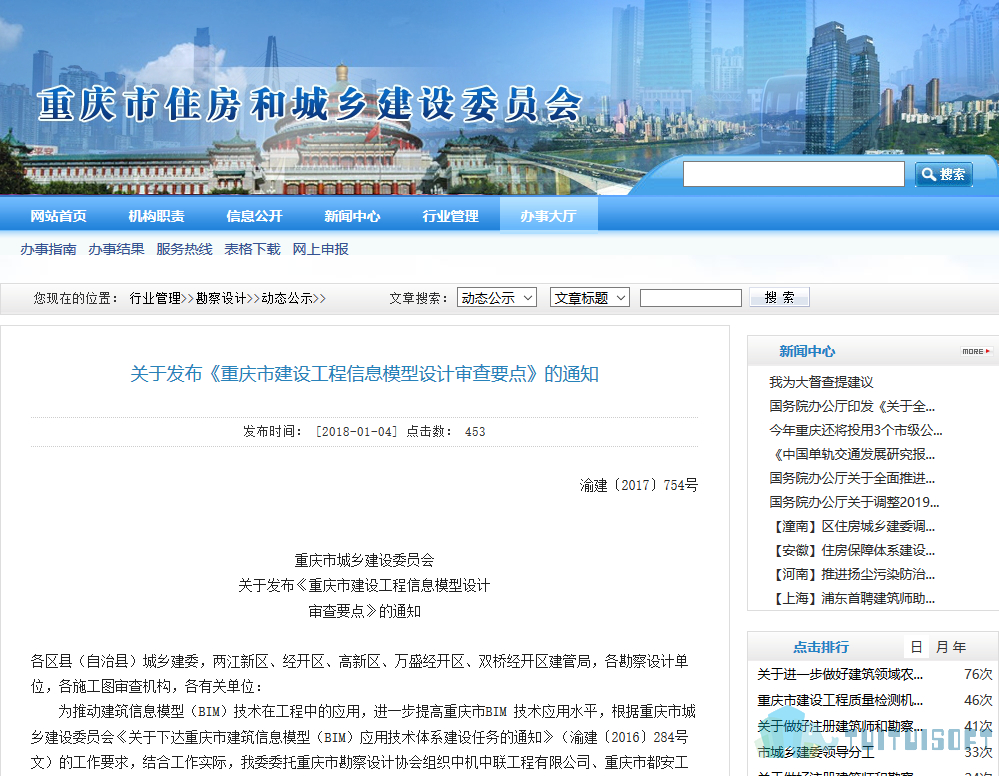Click 勘察设计 in the breadcrumb
The height and width of the screenshot is (776, 999).
pos(220,298)
